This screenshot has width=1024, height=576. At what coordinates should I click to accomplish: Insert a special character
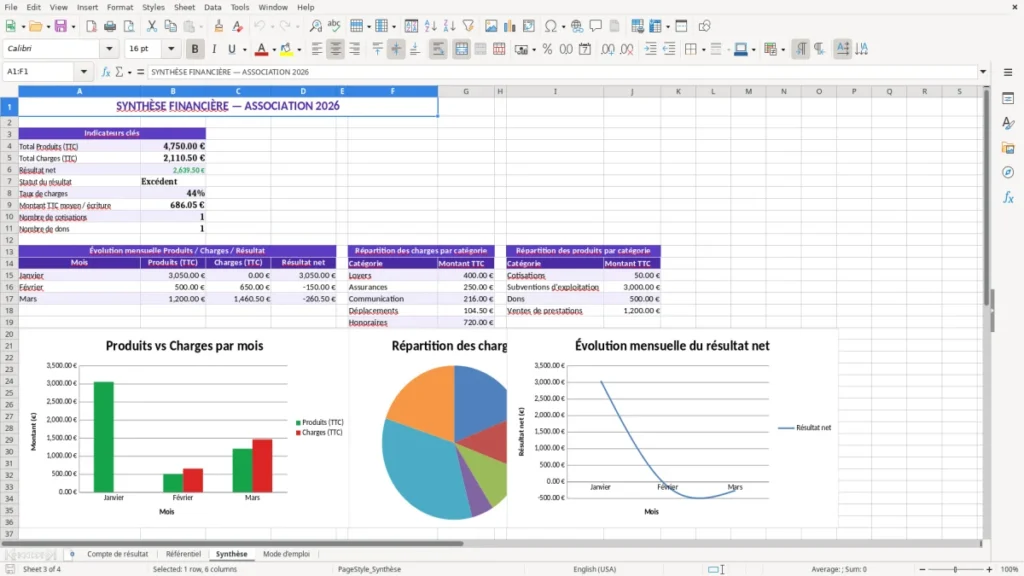point(551,26)
